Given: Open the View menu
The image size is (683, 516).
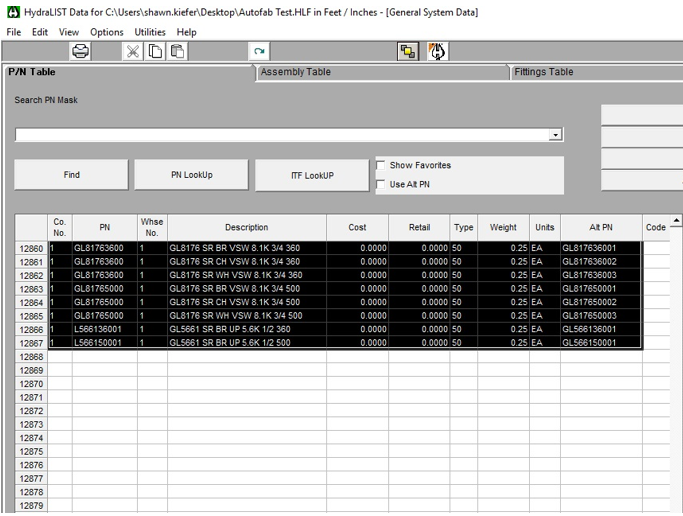Looking at the screenshot, I should [x=69, y=32].
